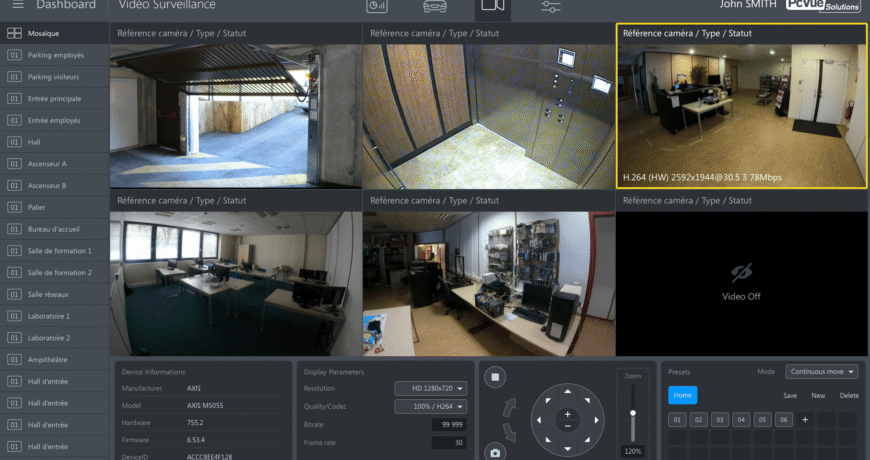Open the Resolution dropdown HD 1280x720

point(431,388)
